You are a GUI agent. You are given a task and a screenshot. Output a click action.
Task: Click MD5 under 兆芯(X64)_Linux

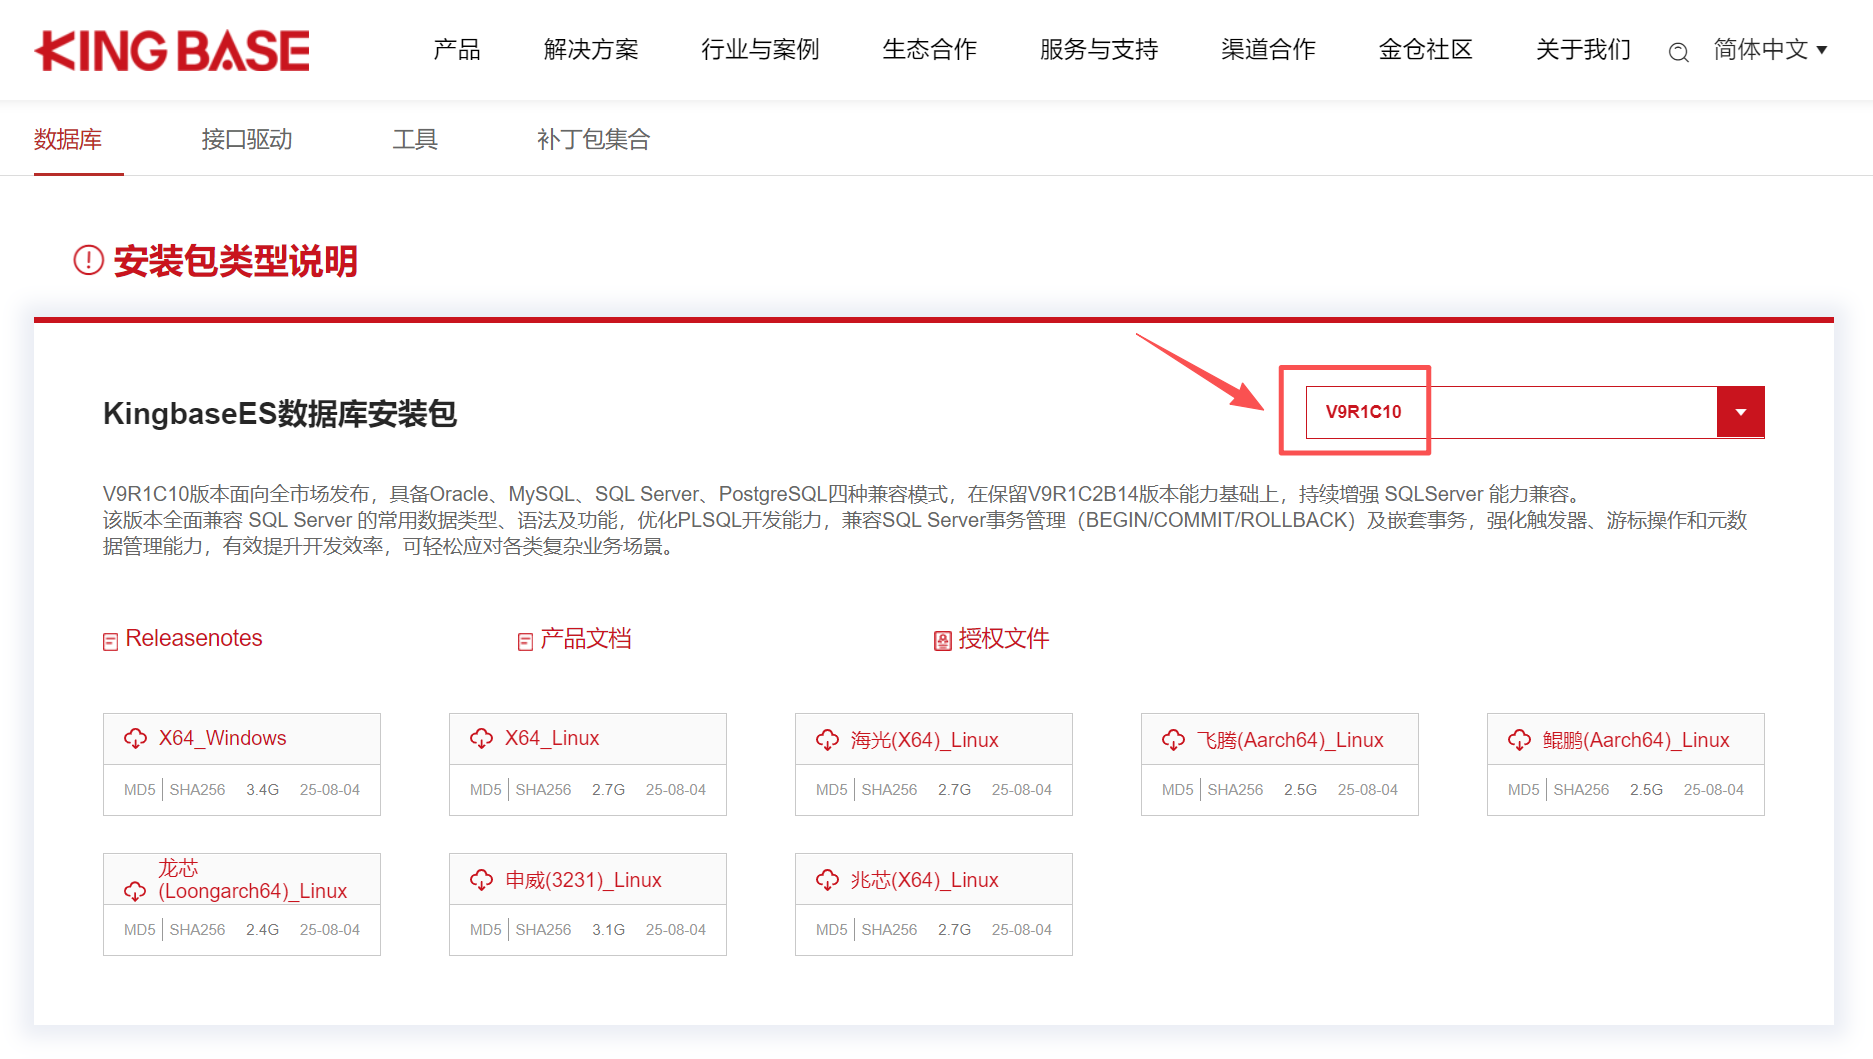[832, 929]
